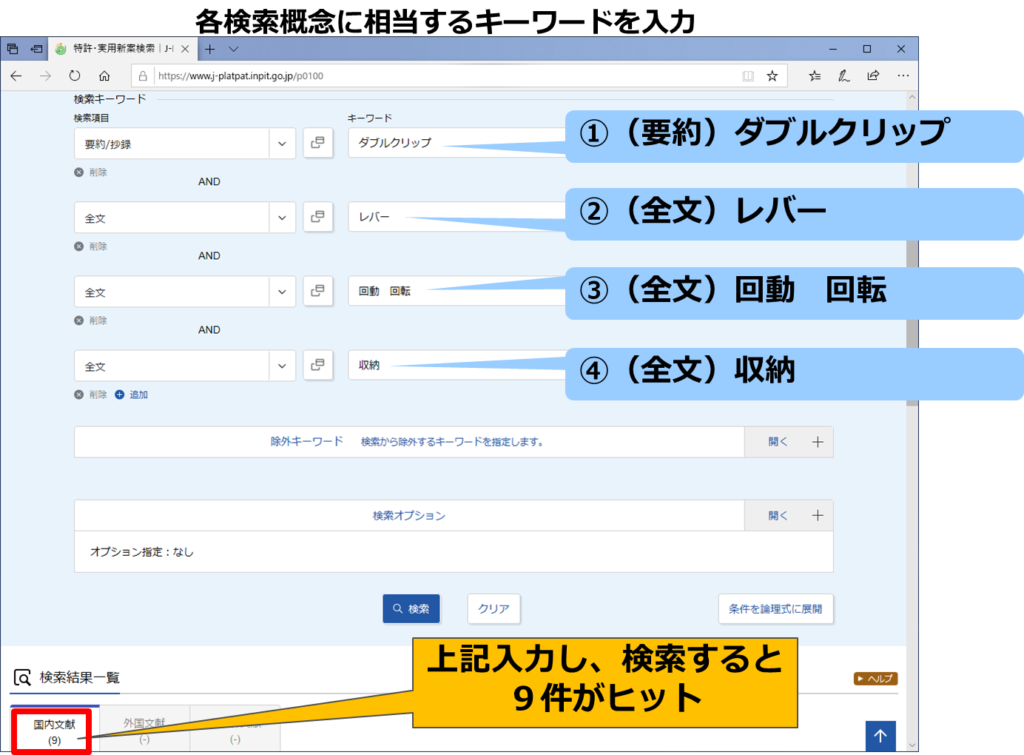Add page to favorites with star icon
The height and width of the screenshot is (755, 1024).
coord(772,76)
